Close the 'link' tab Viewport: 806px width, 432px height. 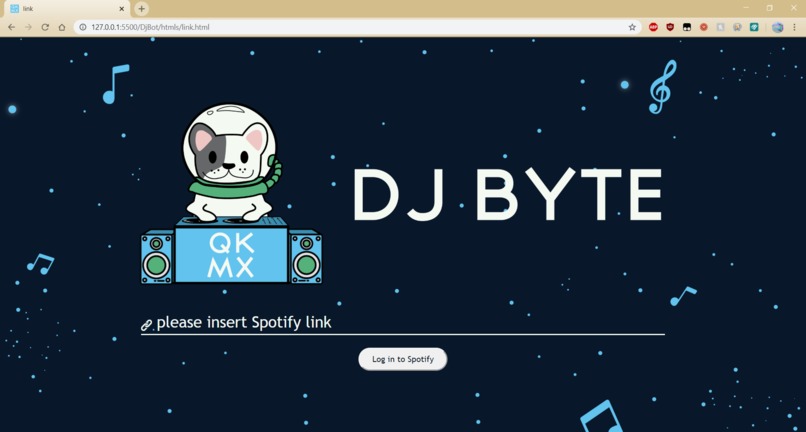coord(122,9)
